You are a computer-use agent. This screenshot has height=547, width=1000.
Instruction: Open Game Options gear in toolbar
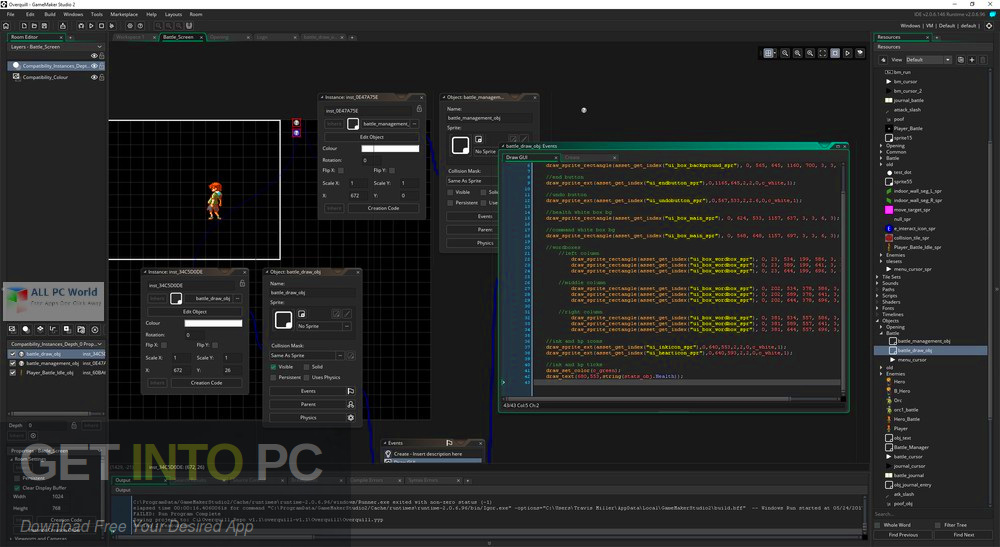pyautogui.click(x=129, y=26)
